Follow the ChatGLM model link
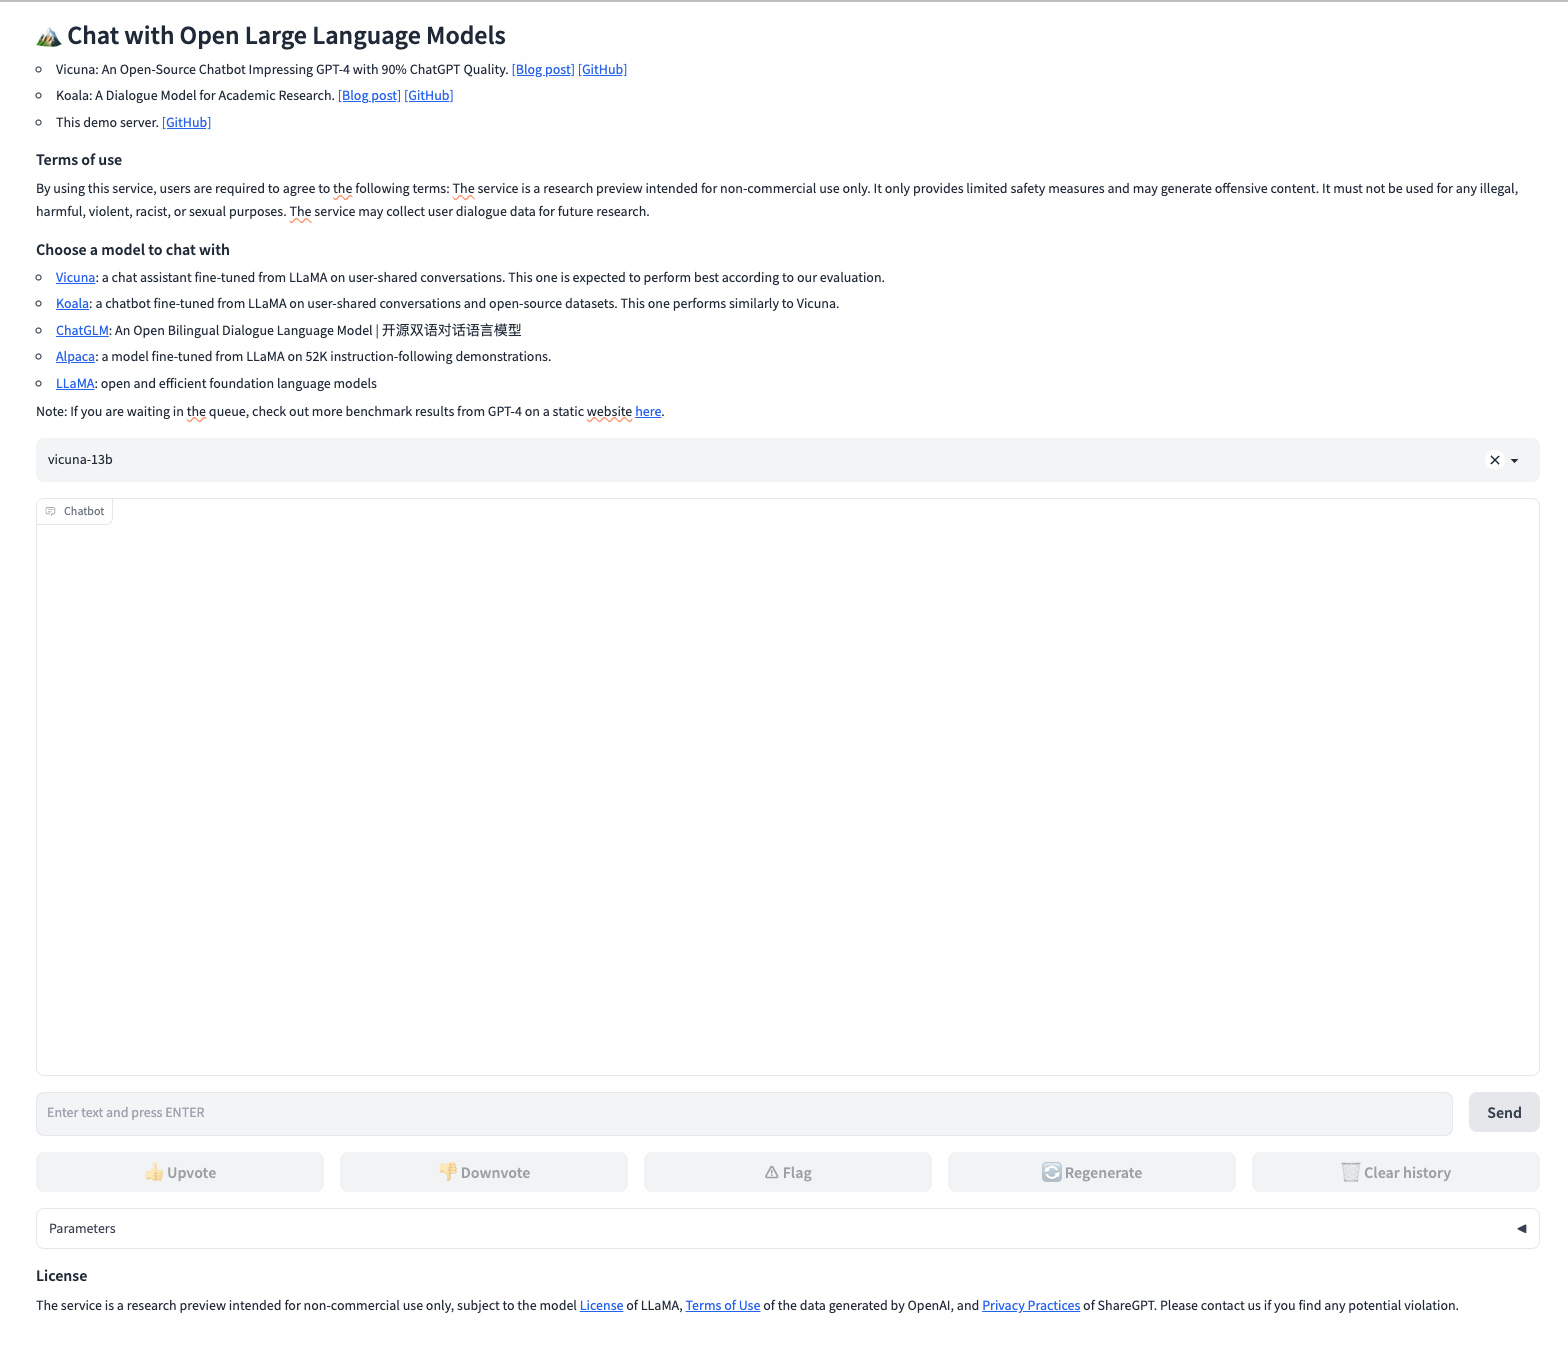 [82, 330]
